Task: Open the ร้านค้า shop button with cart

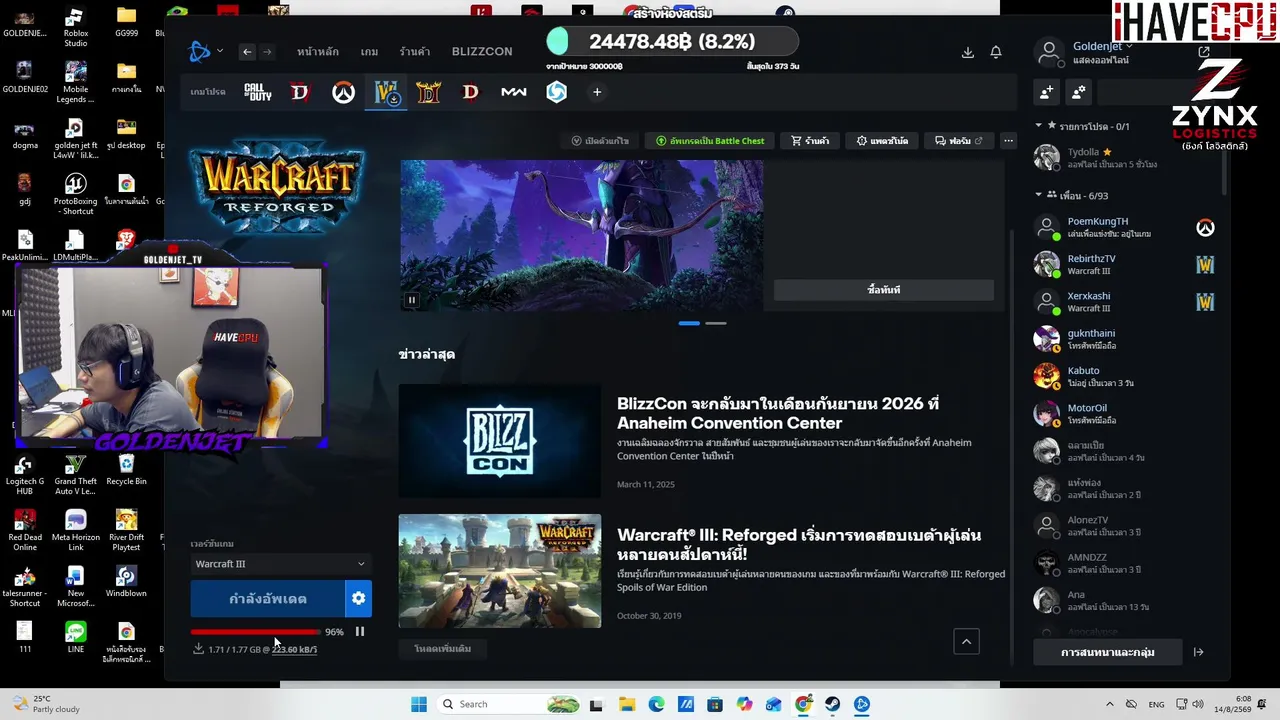Action: click(x=810, y=141)
